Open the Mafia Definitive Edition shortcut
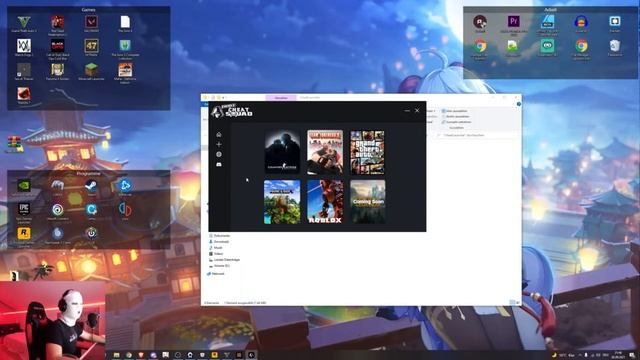The image size is (640, 360). 125,72
